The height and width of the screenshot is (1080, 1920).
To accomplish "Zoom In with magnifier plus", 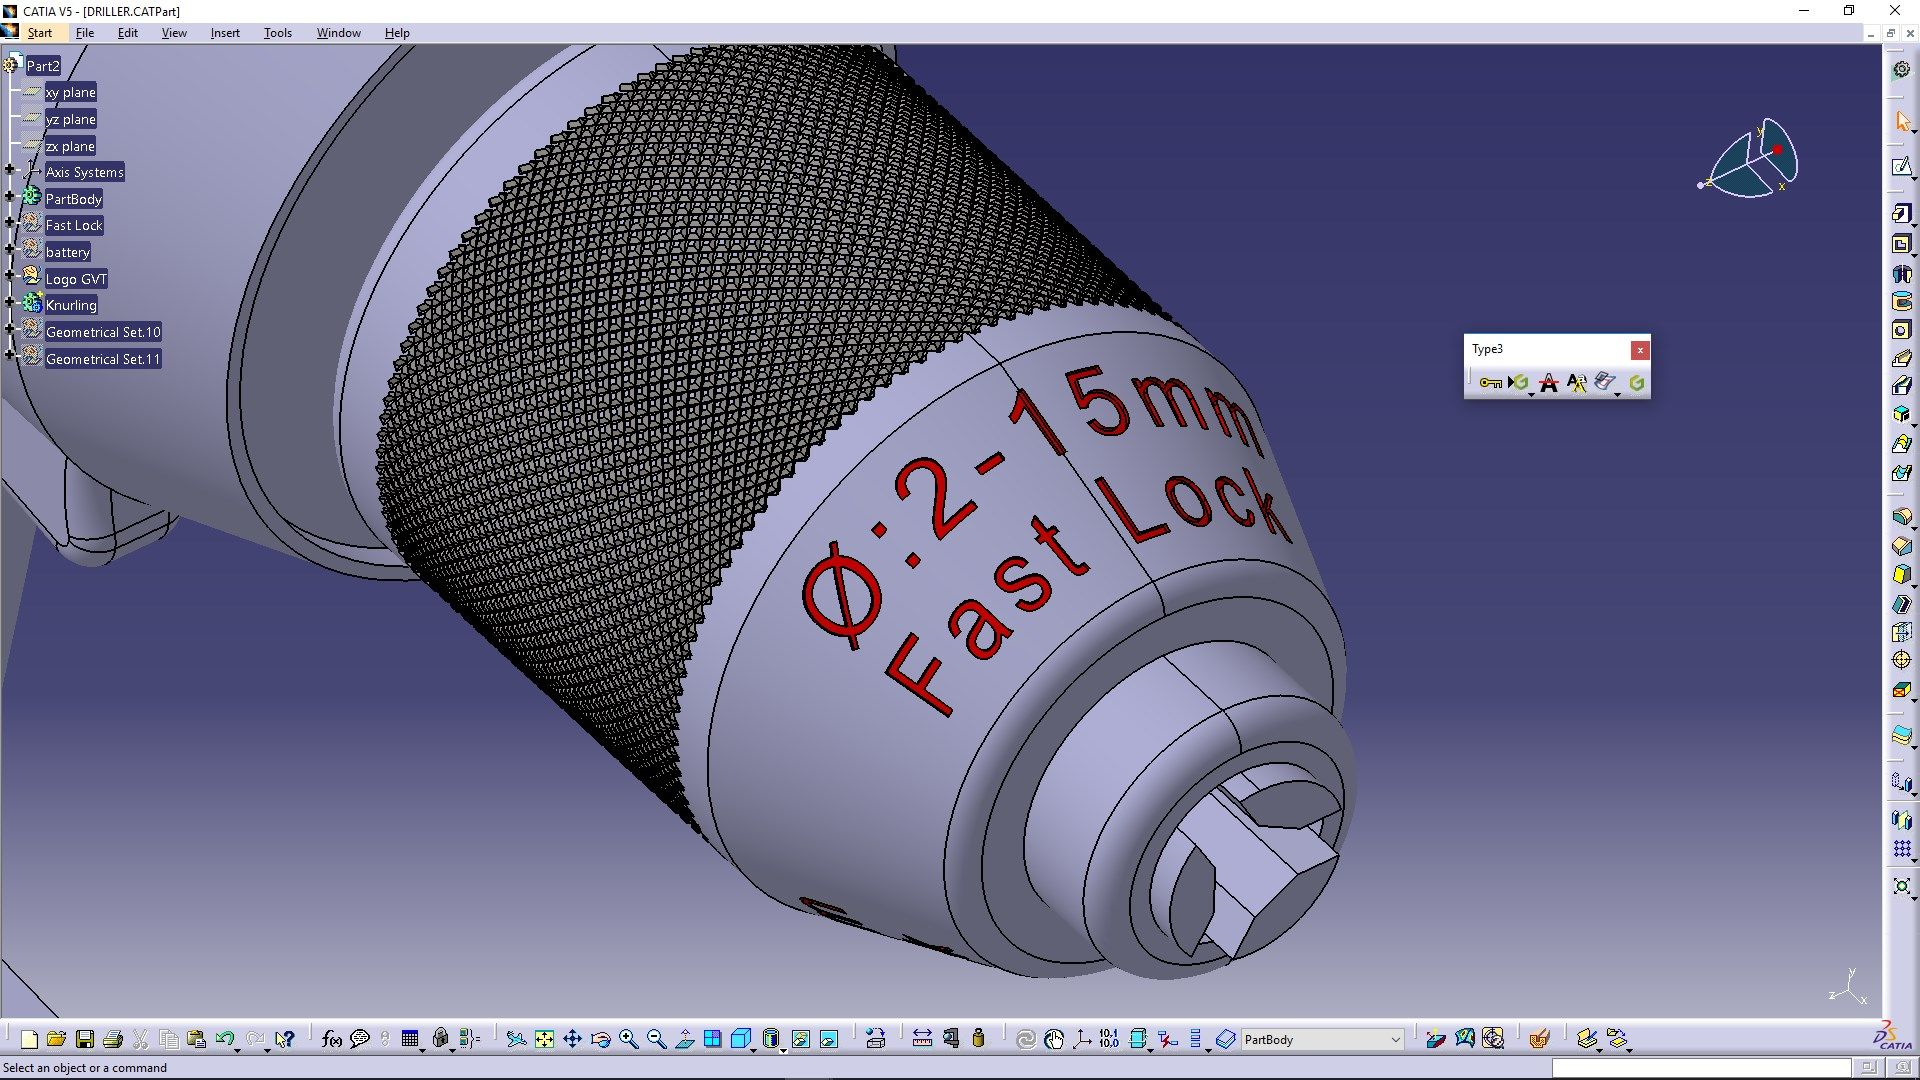I will (x=628, y=1040).
